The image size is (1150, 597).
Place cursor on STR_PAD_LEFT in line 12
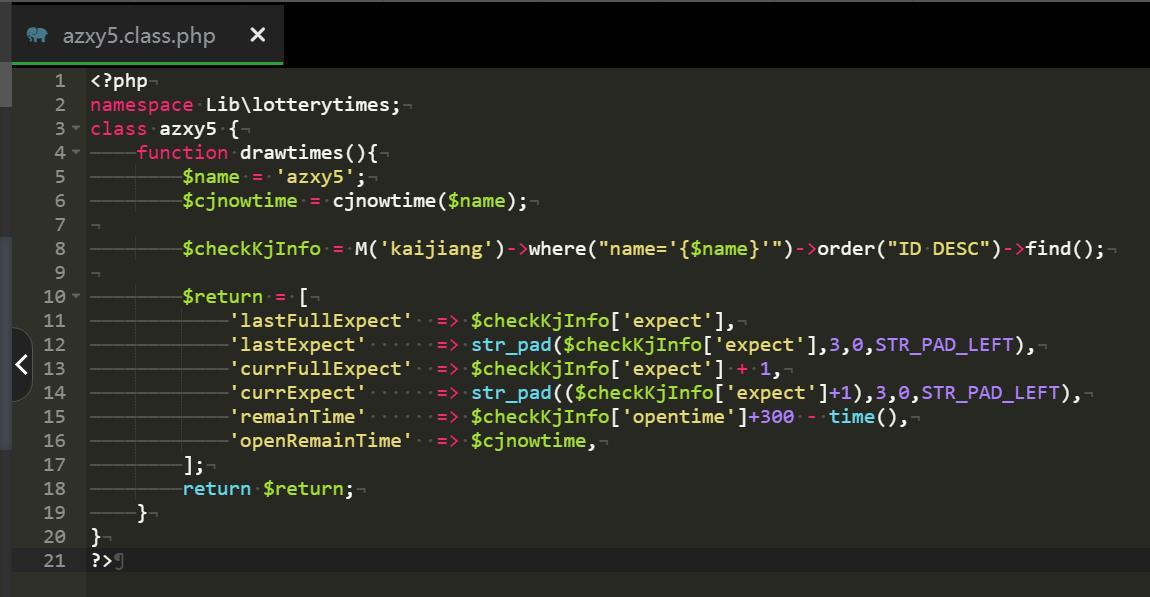tap(945, 345)
